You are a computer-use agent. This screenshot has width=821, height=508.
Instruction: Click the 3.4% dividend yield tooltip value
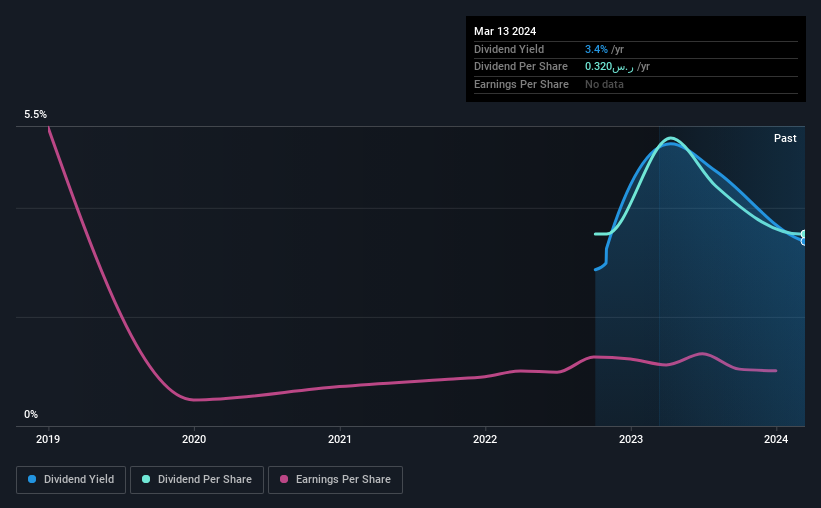[x=596, y=49]
